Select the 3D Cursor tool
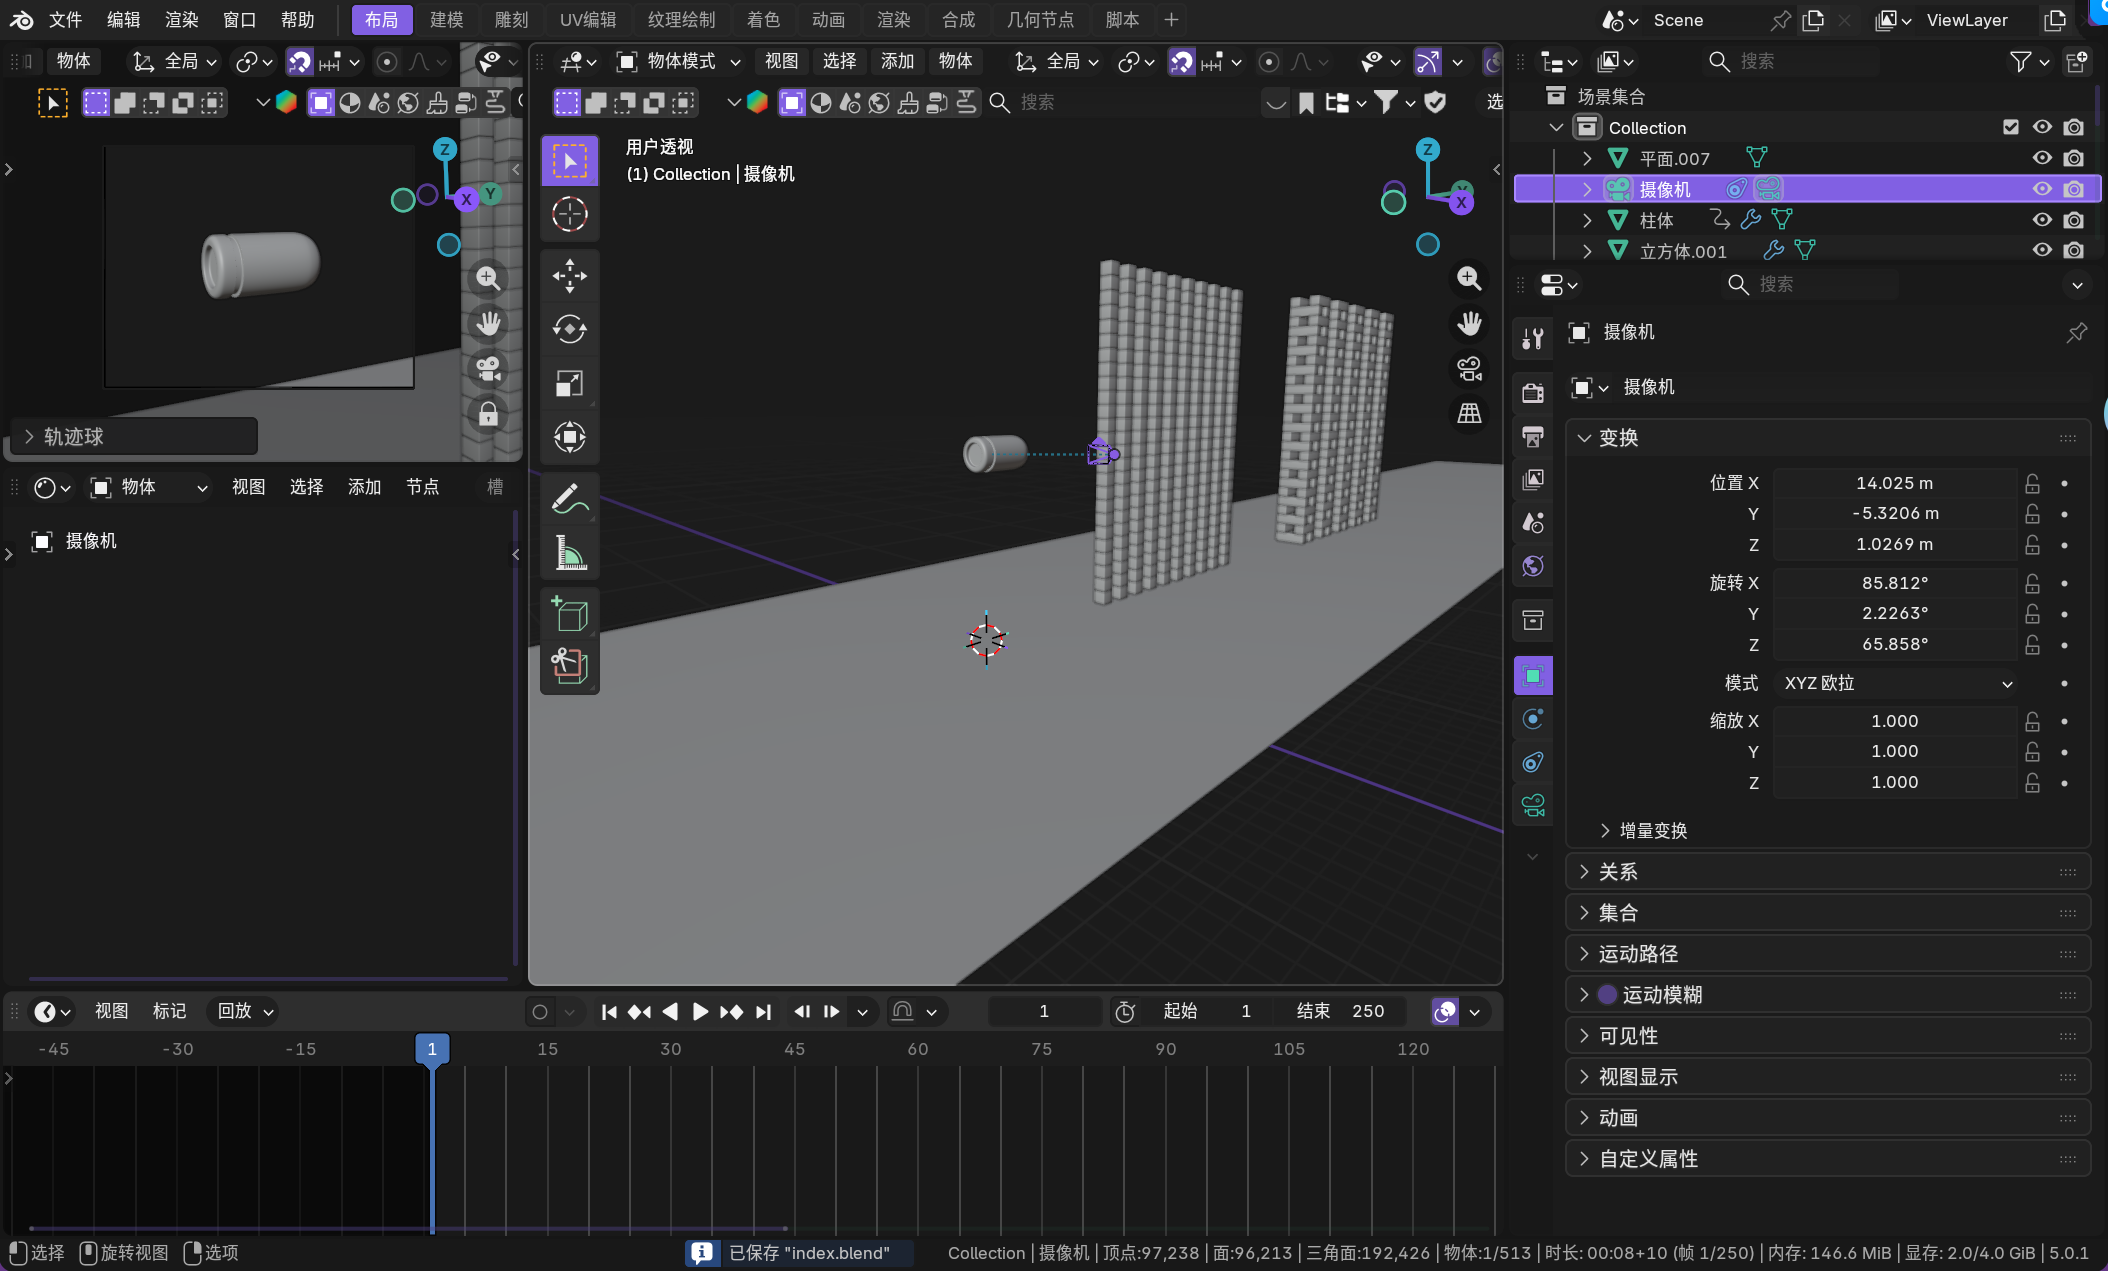 pyautogui.click(x=569, y=214)
